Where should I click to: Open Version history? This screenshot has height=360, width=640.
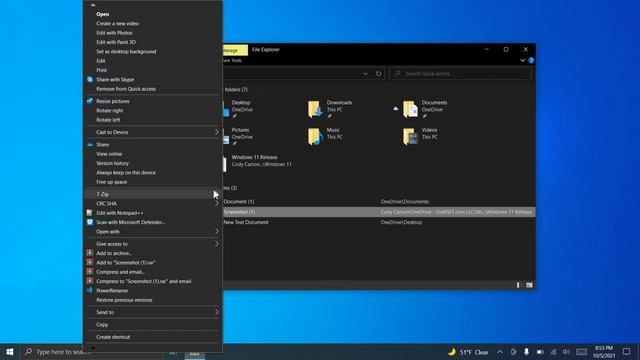(x=112, y=163)
